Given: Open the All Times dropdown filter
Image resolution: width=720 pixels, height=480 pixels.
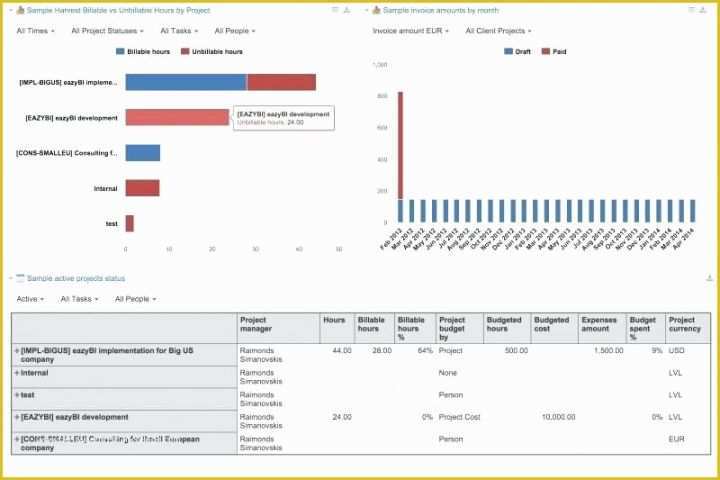Looking at the screenshot, I should pyautogui.click(x=35, y=31).
